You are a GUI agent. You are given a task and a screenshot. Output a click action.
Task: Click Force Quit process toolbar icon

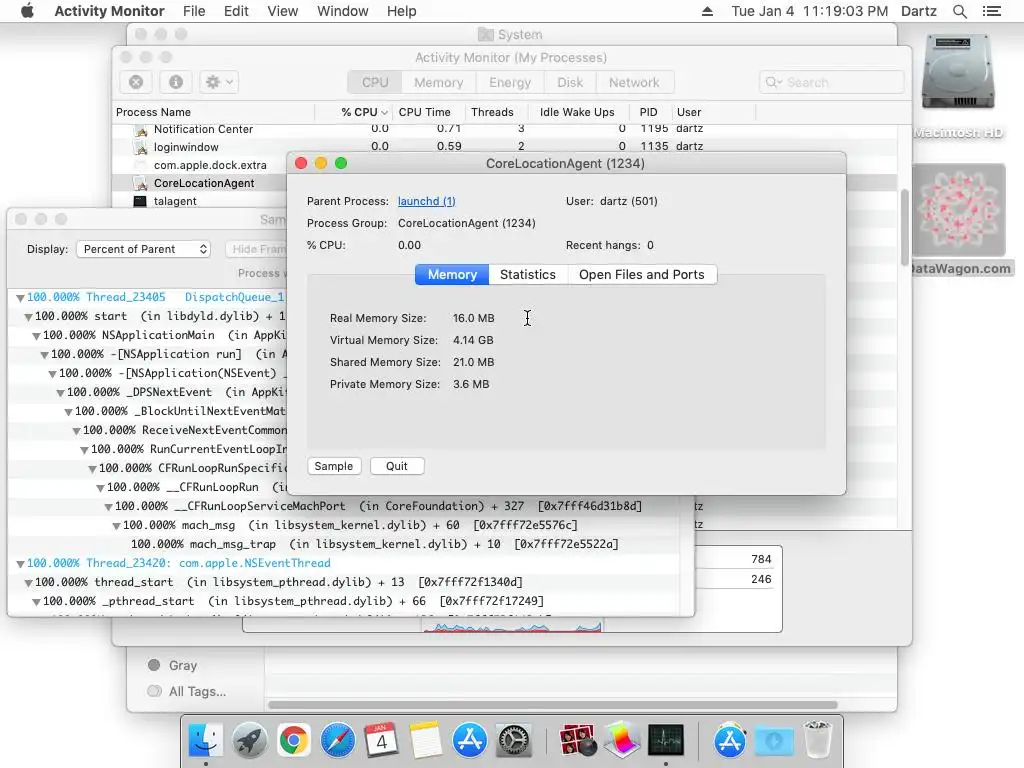pyautogui.click(x=136, y=82)
